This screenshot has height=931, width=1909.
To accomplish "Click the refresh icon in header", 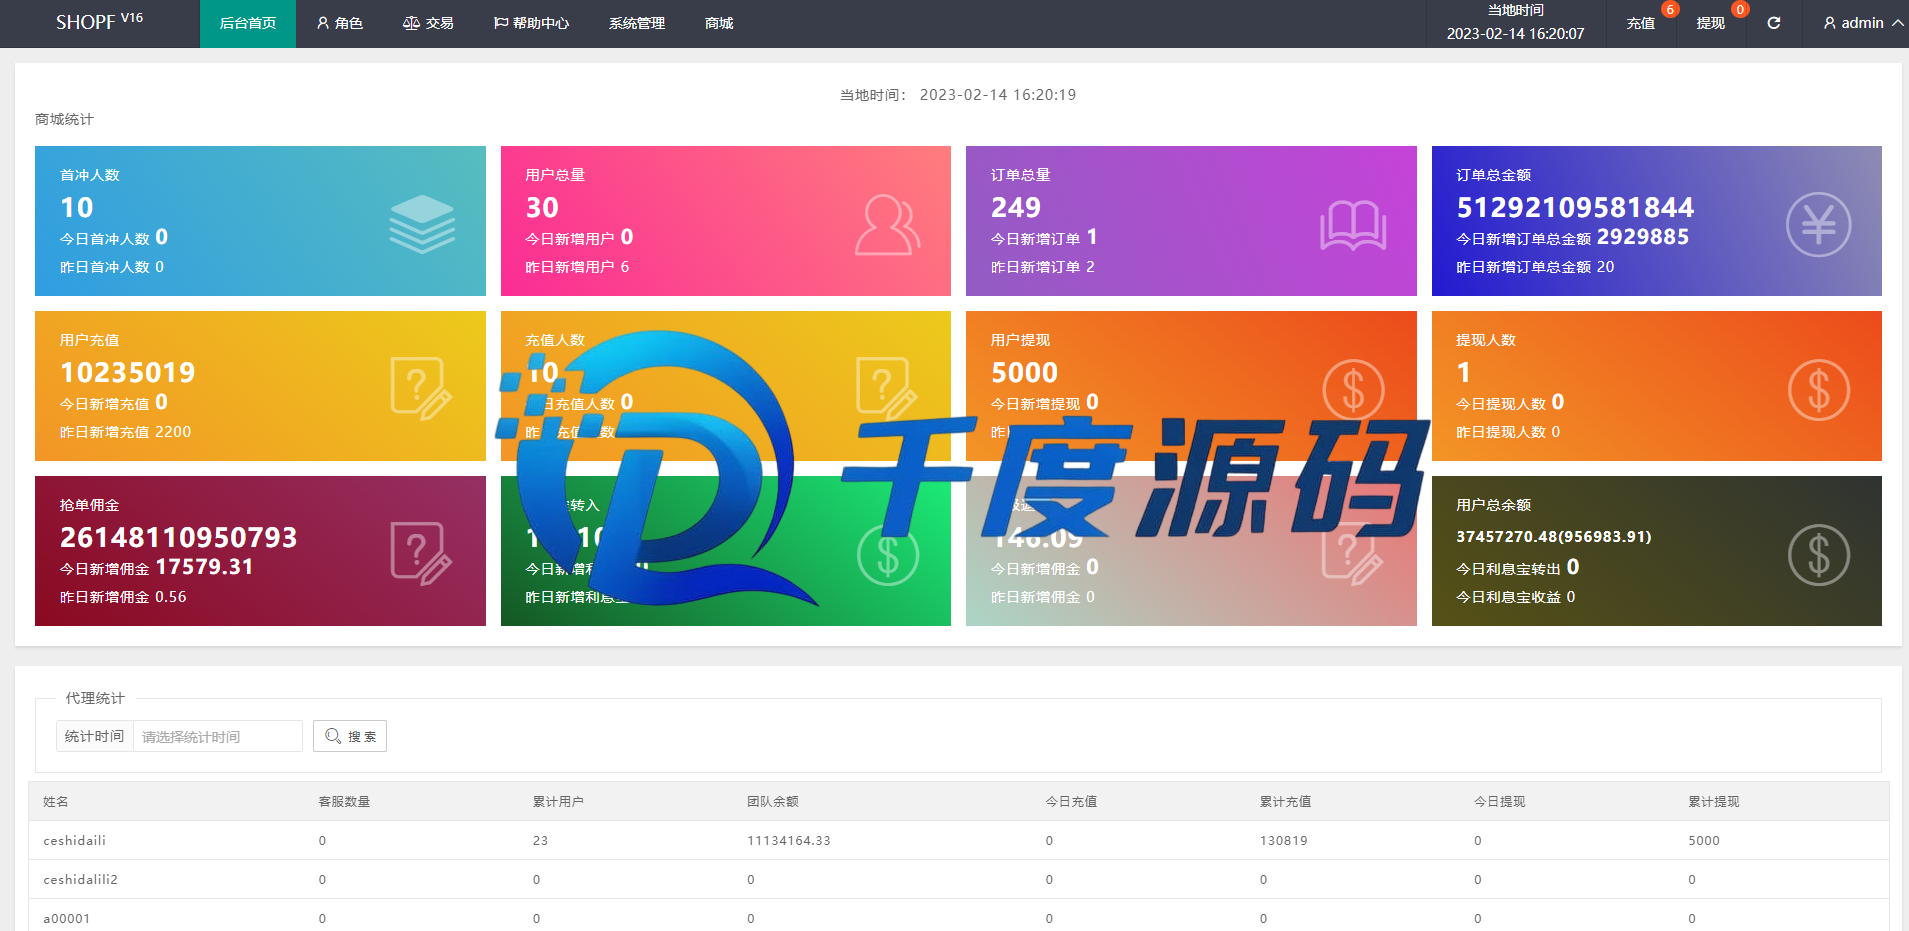I will [1774, 23].
